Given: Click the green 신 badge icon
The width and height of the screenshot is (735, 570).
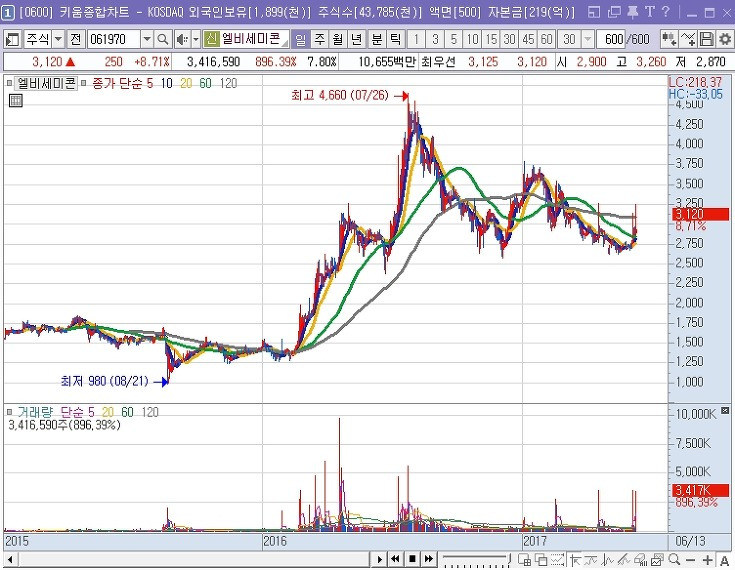Looking at the screenshot, I should (212, 39).
